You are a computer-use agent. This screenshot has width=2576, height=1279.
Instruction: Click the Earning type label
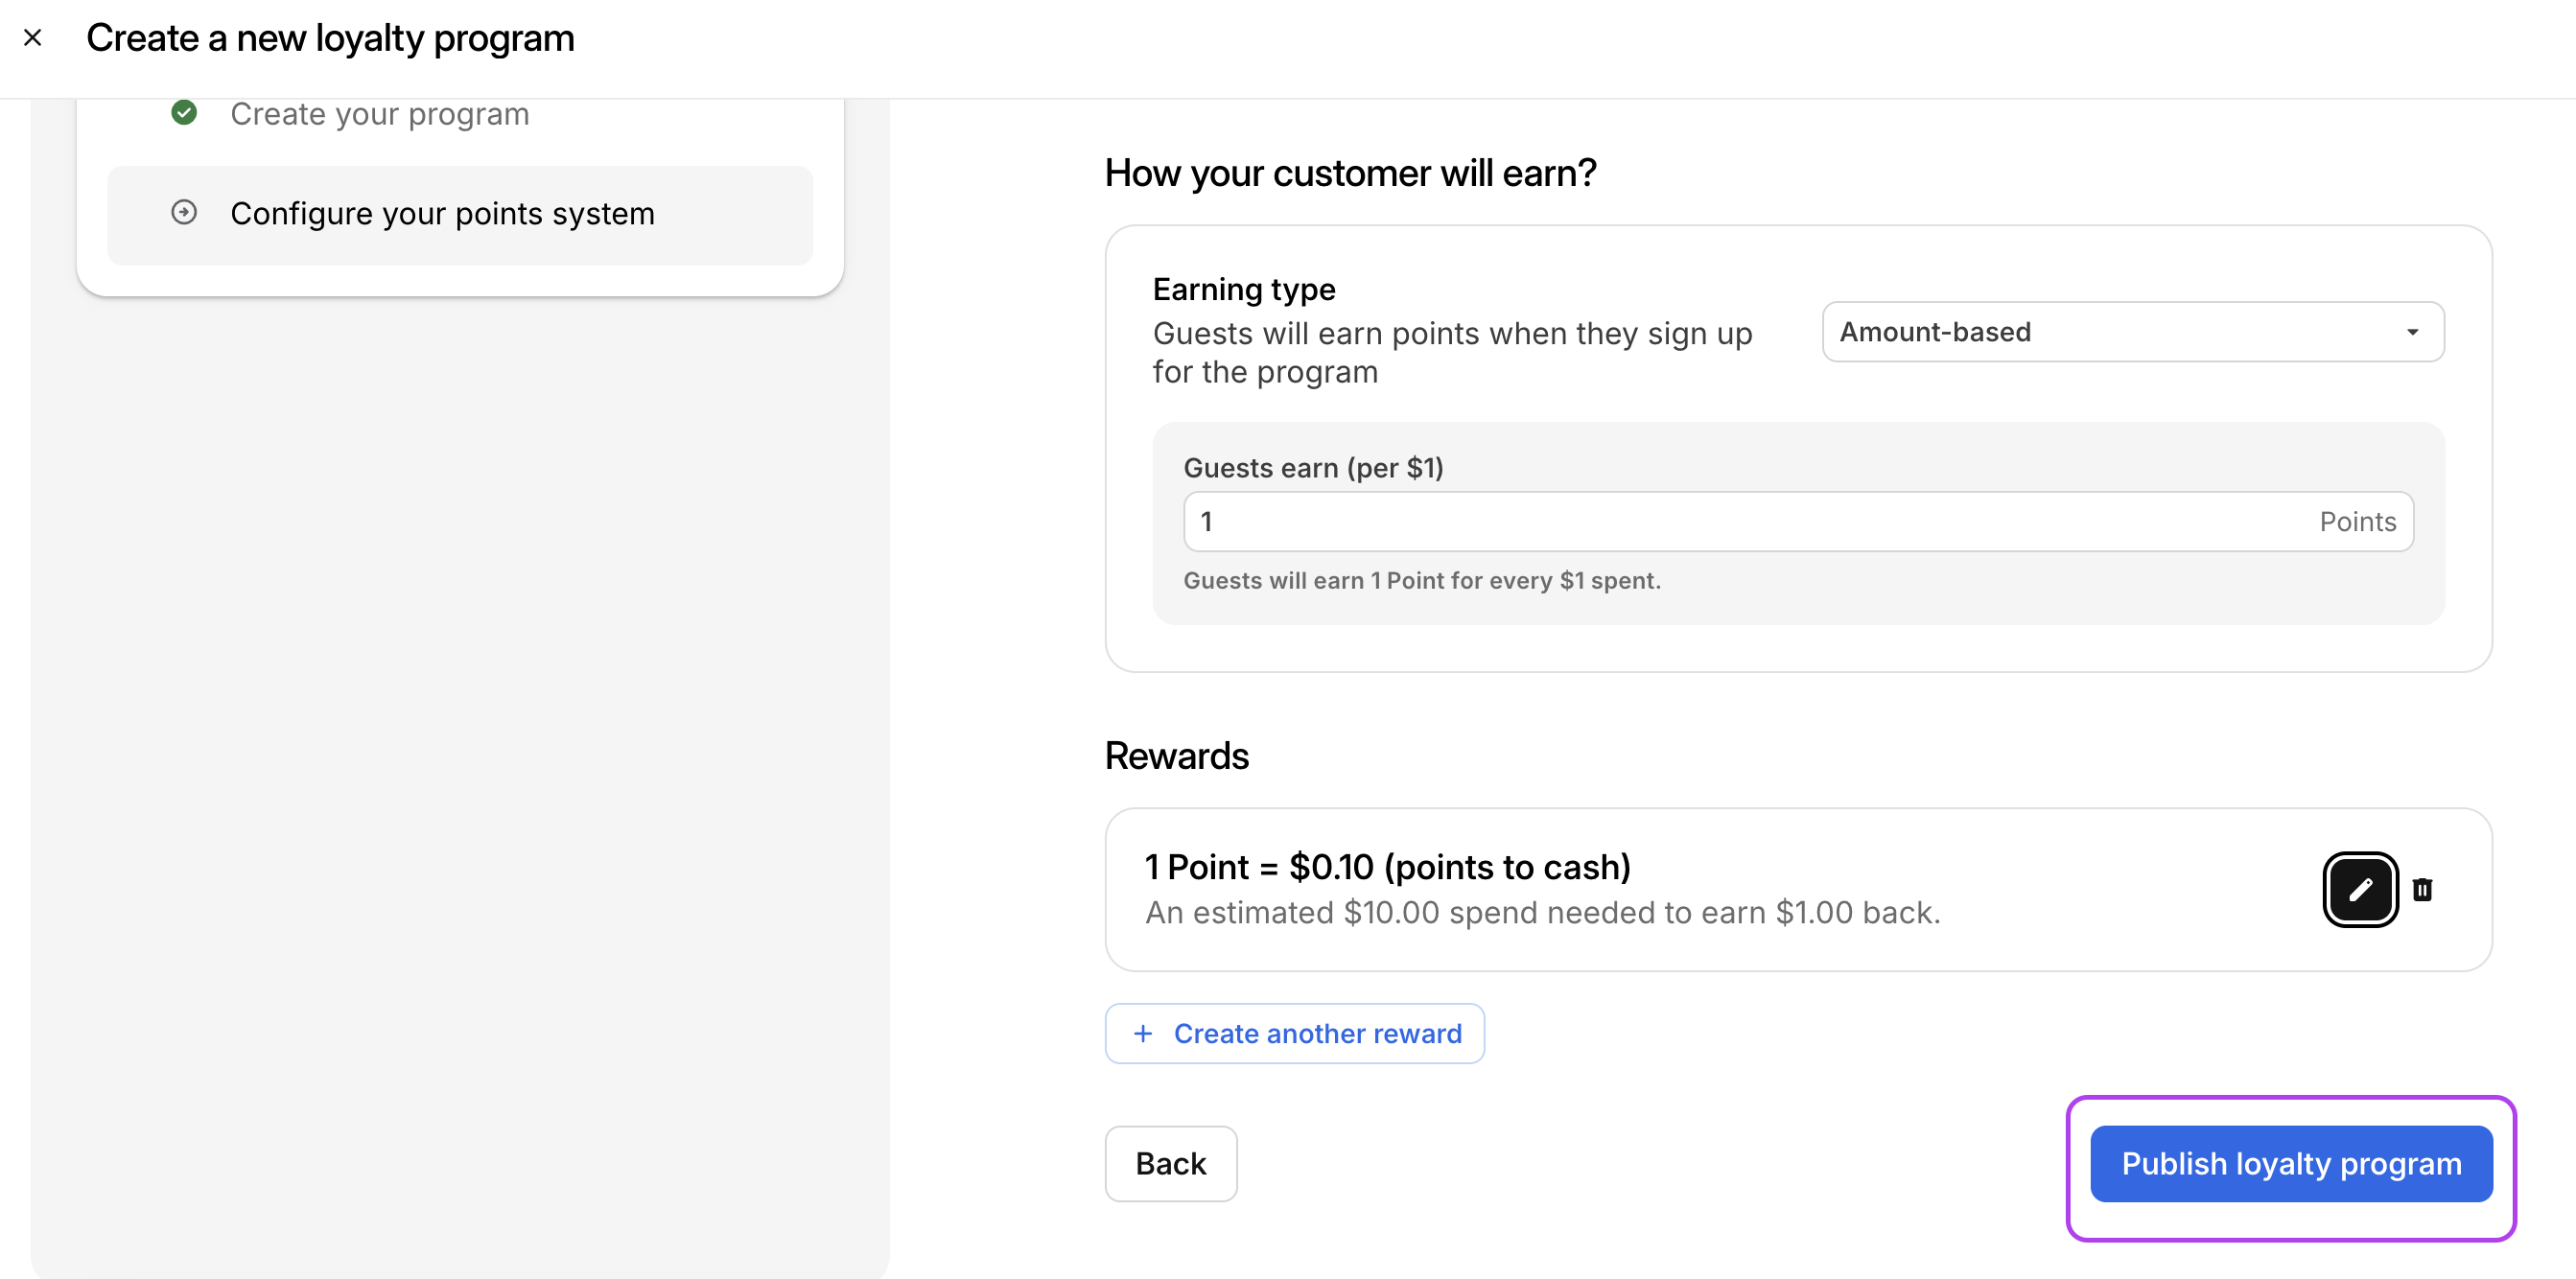click(1243, 290)
